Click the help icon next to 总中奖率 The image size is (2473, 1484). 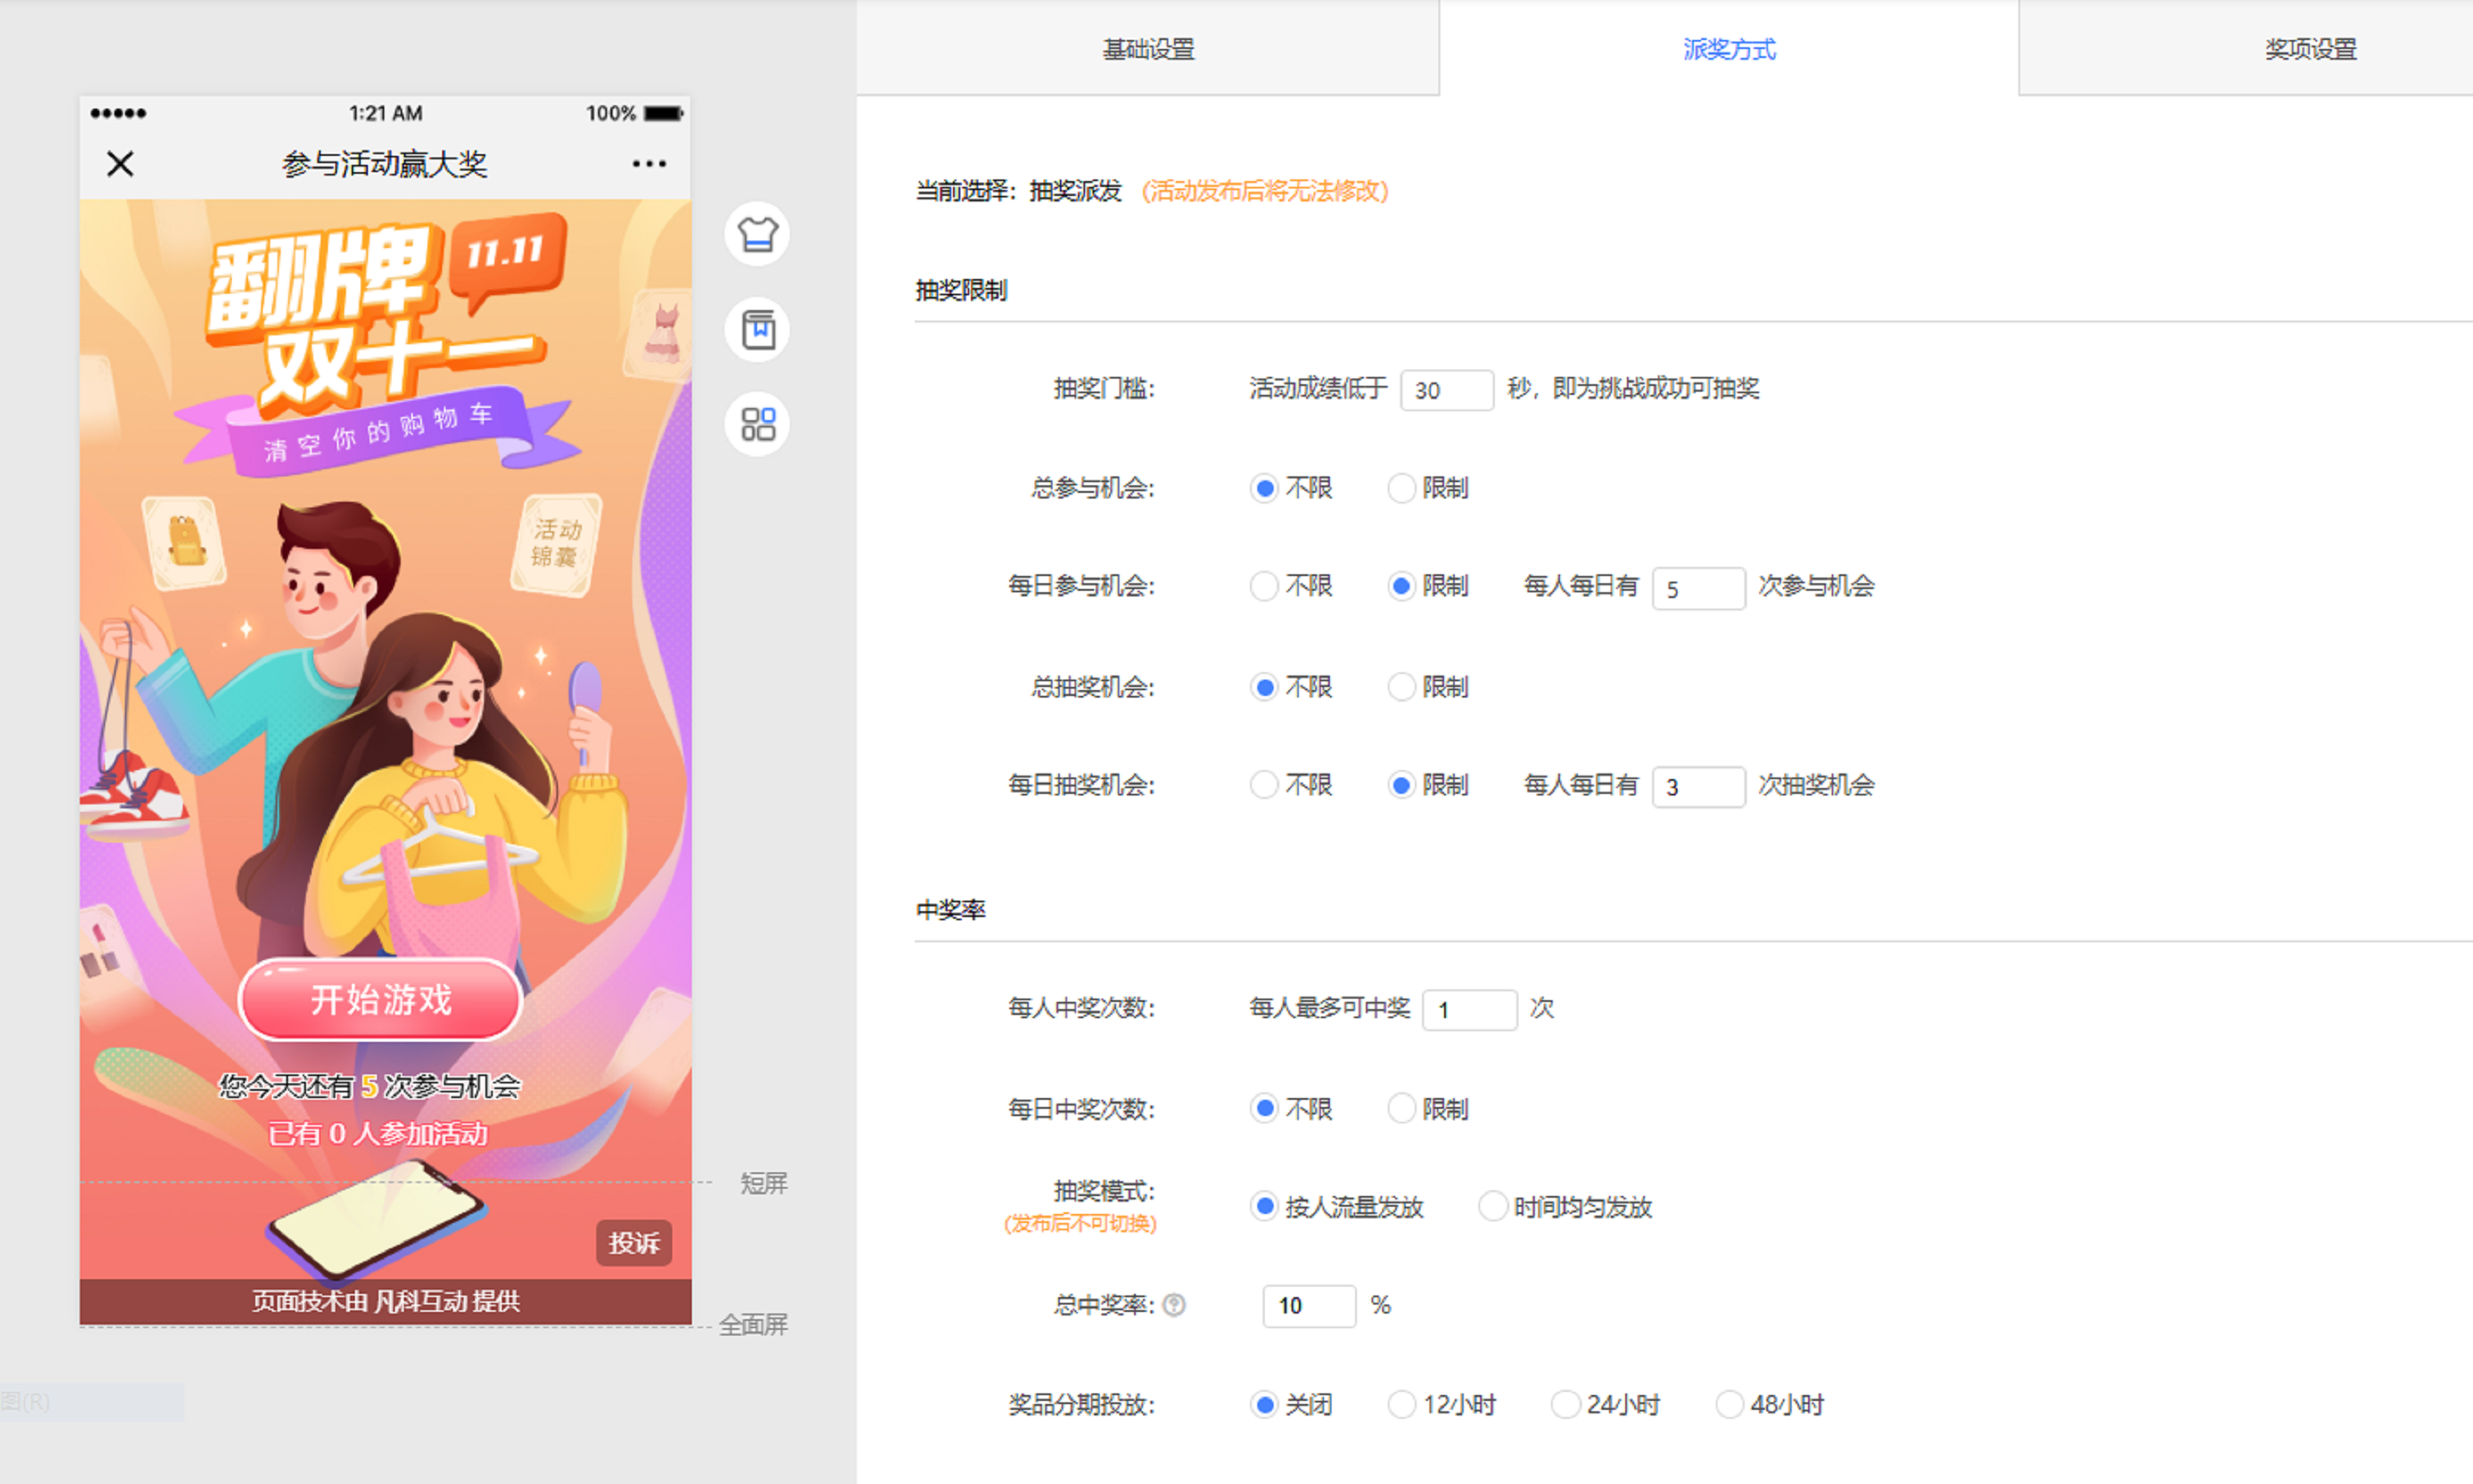coord(1175,1305)
